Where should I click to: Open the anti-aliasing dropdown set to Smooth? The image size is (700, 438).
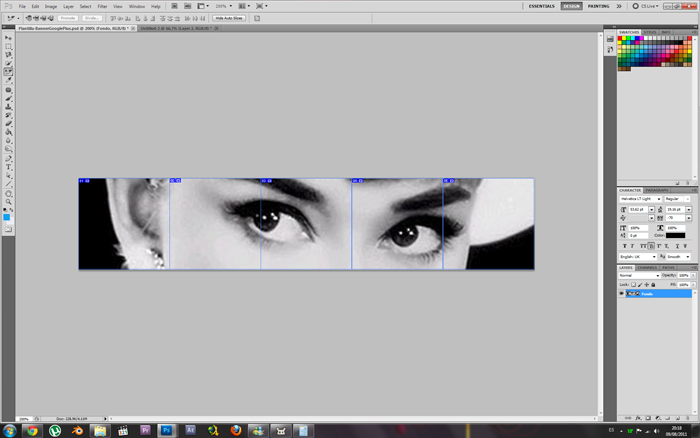click(679, 257)
